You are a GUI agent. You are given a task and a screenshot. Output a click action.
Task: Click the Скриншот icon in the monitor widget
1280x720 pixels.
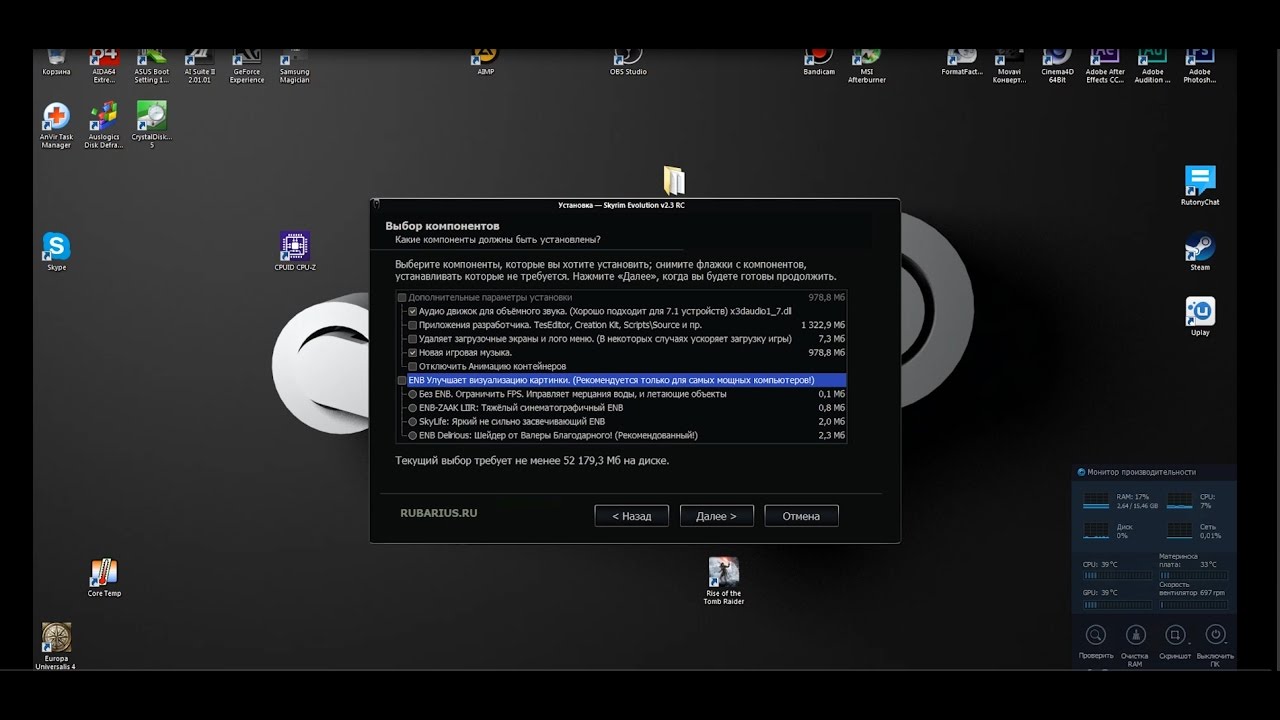(1175, 634)
